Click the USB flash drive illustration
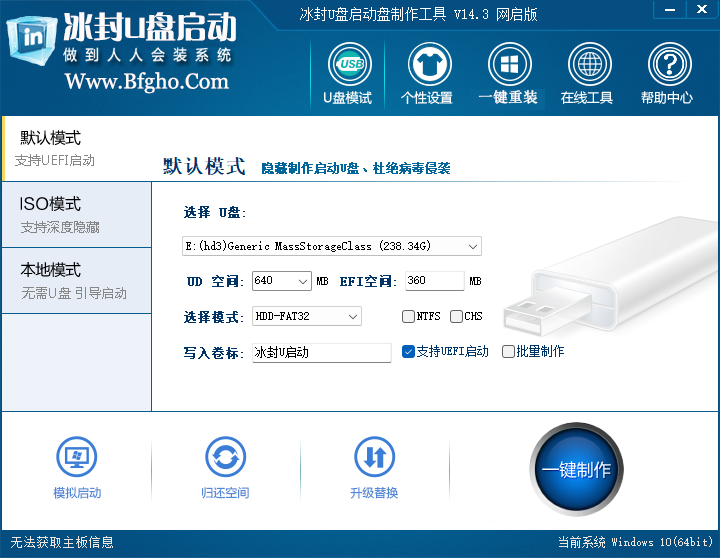The image size is (720, 558). (611, 276)
